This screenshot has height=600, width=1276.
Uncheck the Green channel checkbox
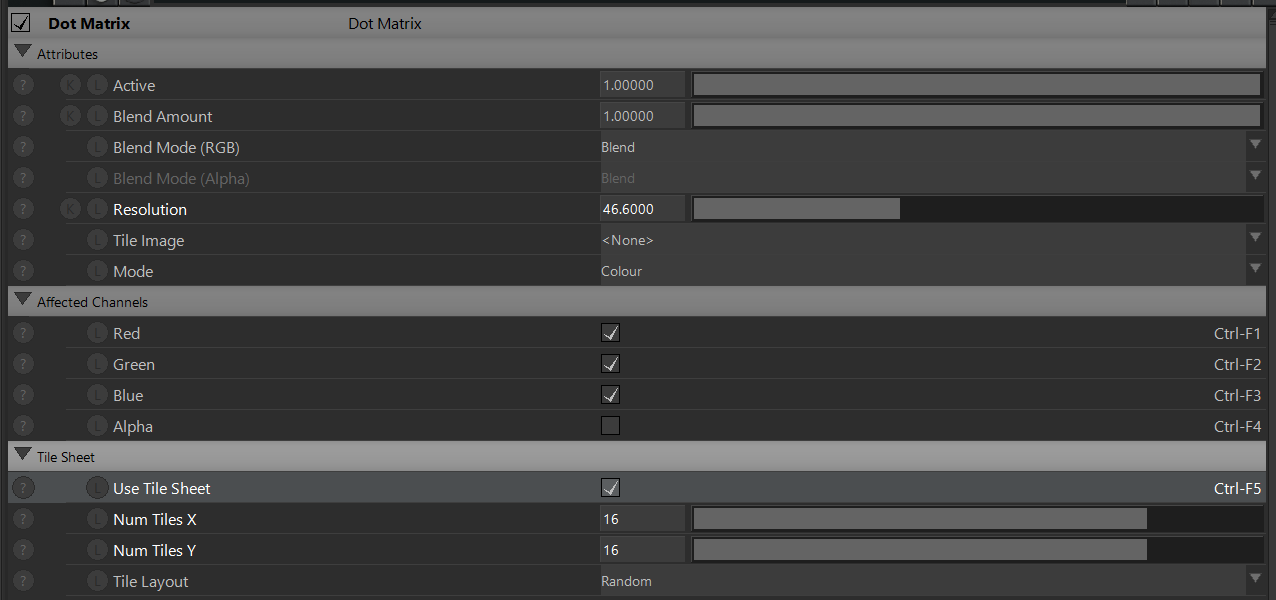coord(610,364)
